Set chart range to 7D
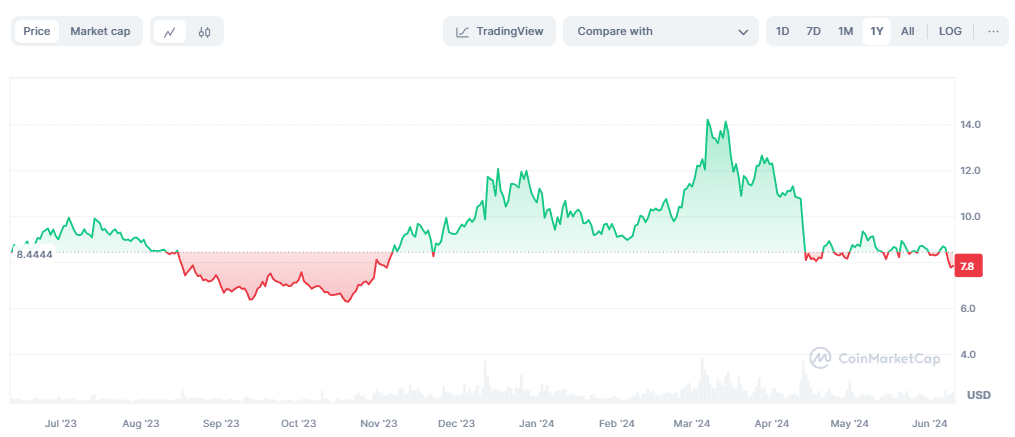Viewport: 1015px width, 437px height. click(814, 31)
